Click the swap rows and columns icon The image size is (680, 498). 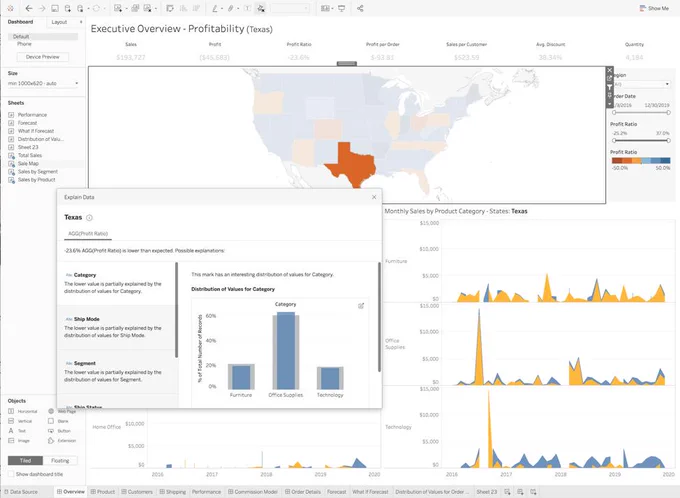click(170, 8)
